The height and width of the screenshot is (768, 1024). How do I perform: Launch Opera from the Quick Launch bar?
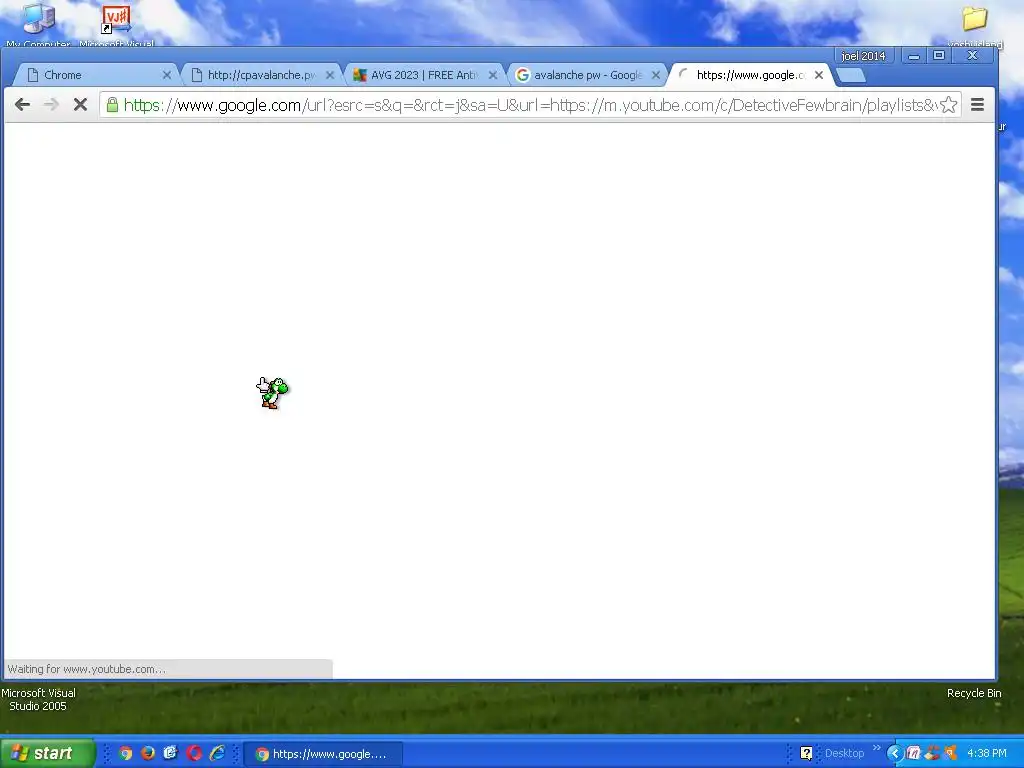click(194, 753)
